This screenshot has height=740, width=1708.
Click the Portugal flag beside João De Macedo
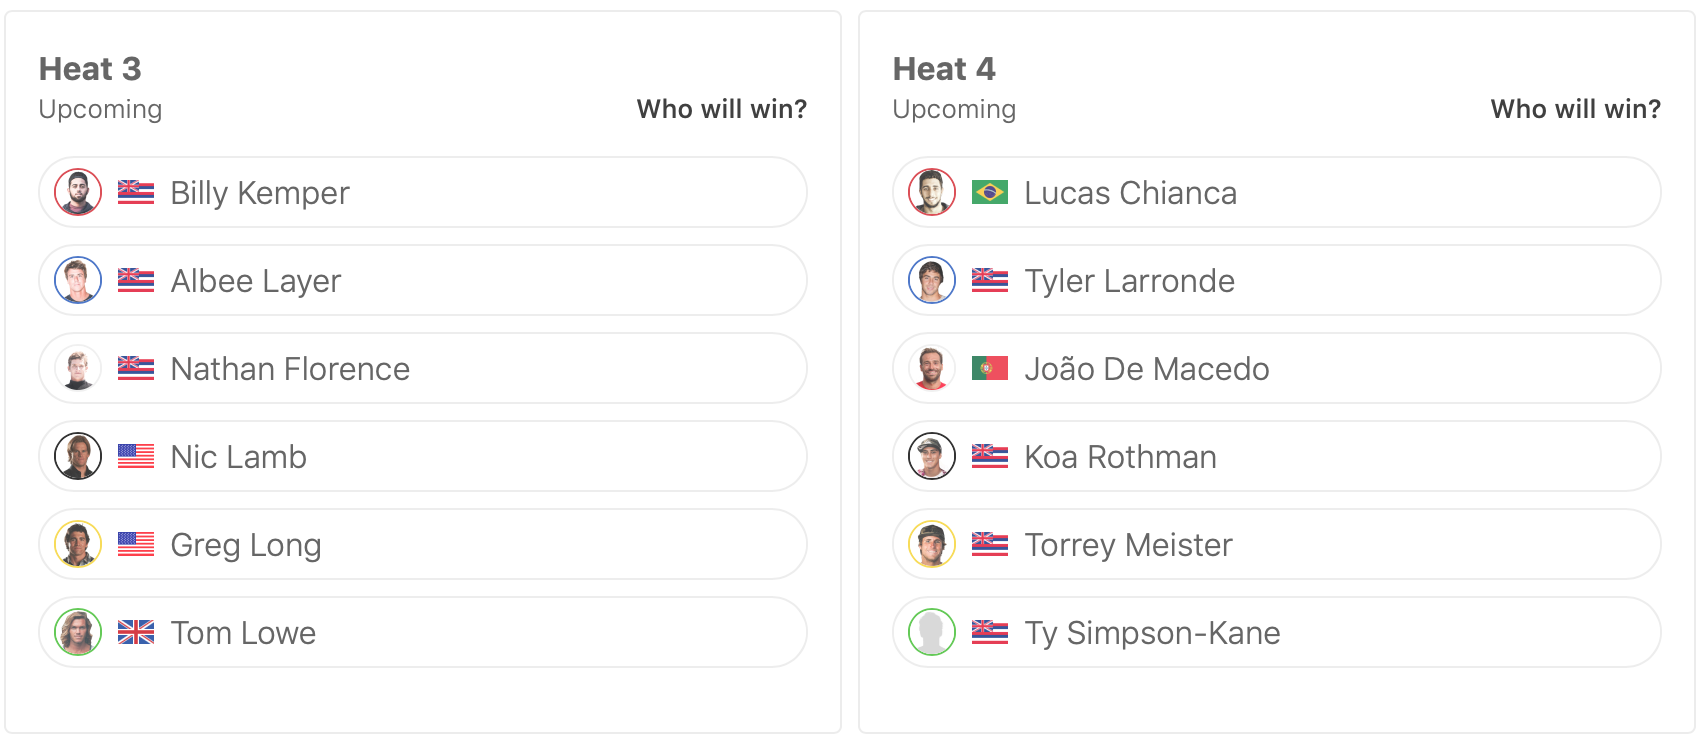click(990, 368)
